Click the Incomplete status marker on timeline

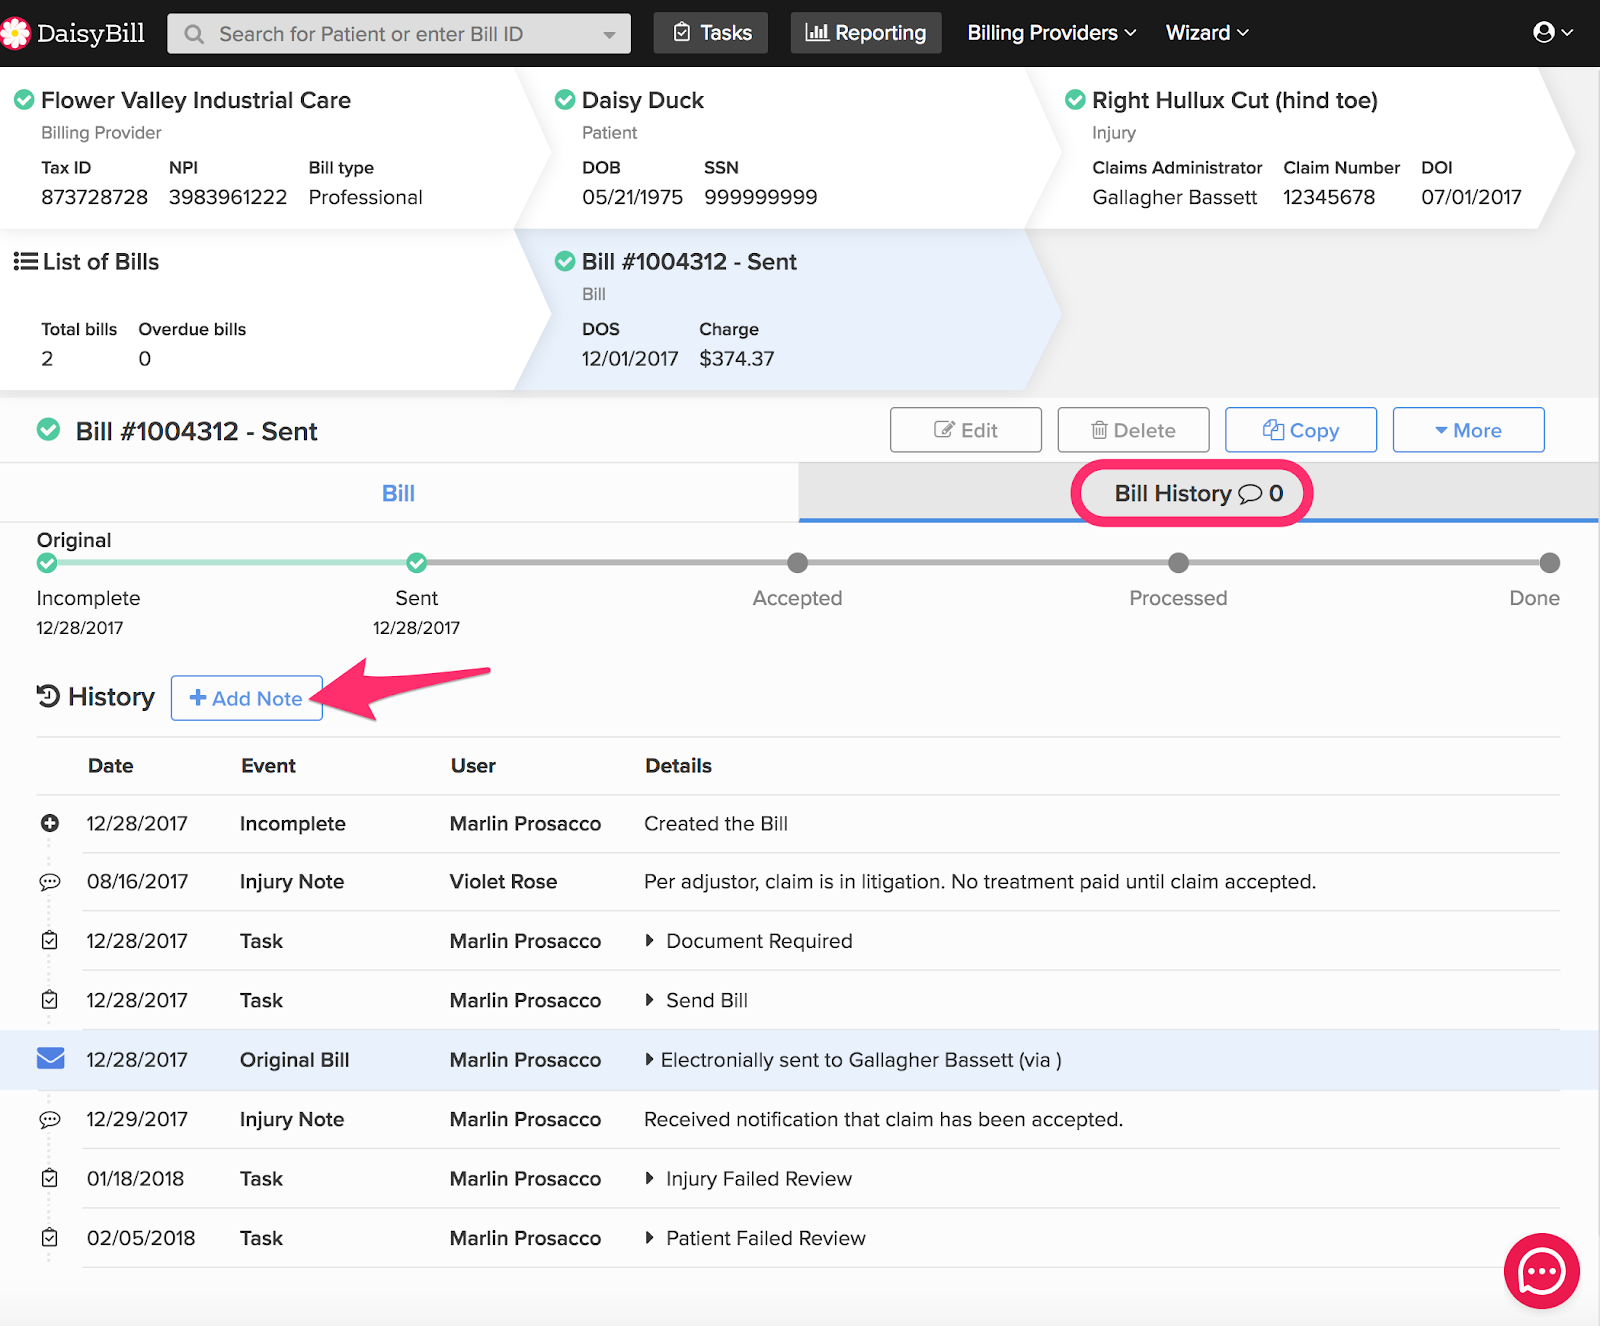[x=47, y=563]
